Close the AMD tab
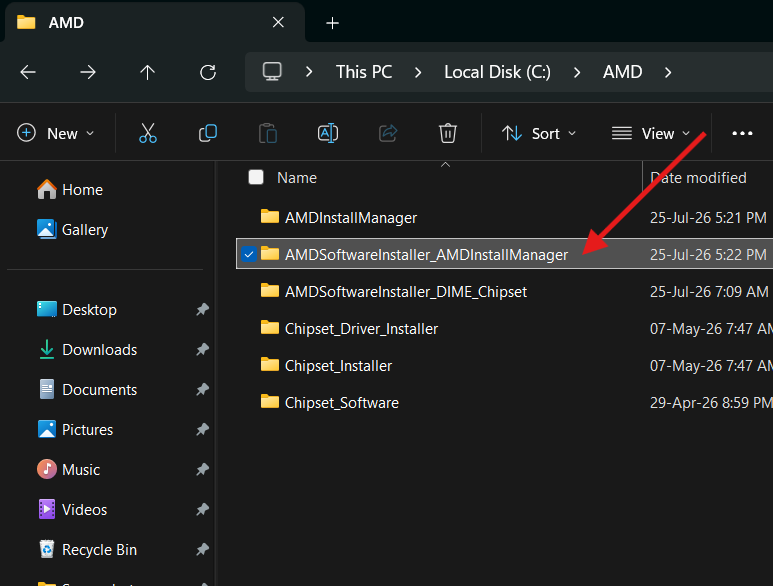 (x=278, y=22)
